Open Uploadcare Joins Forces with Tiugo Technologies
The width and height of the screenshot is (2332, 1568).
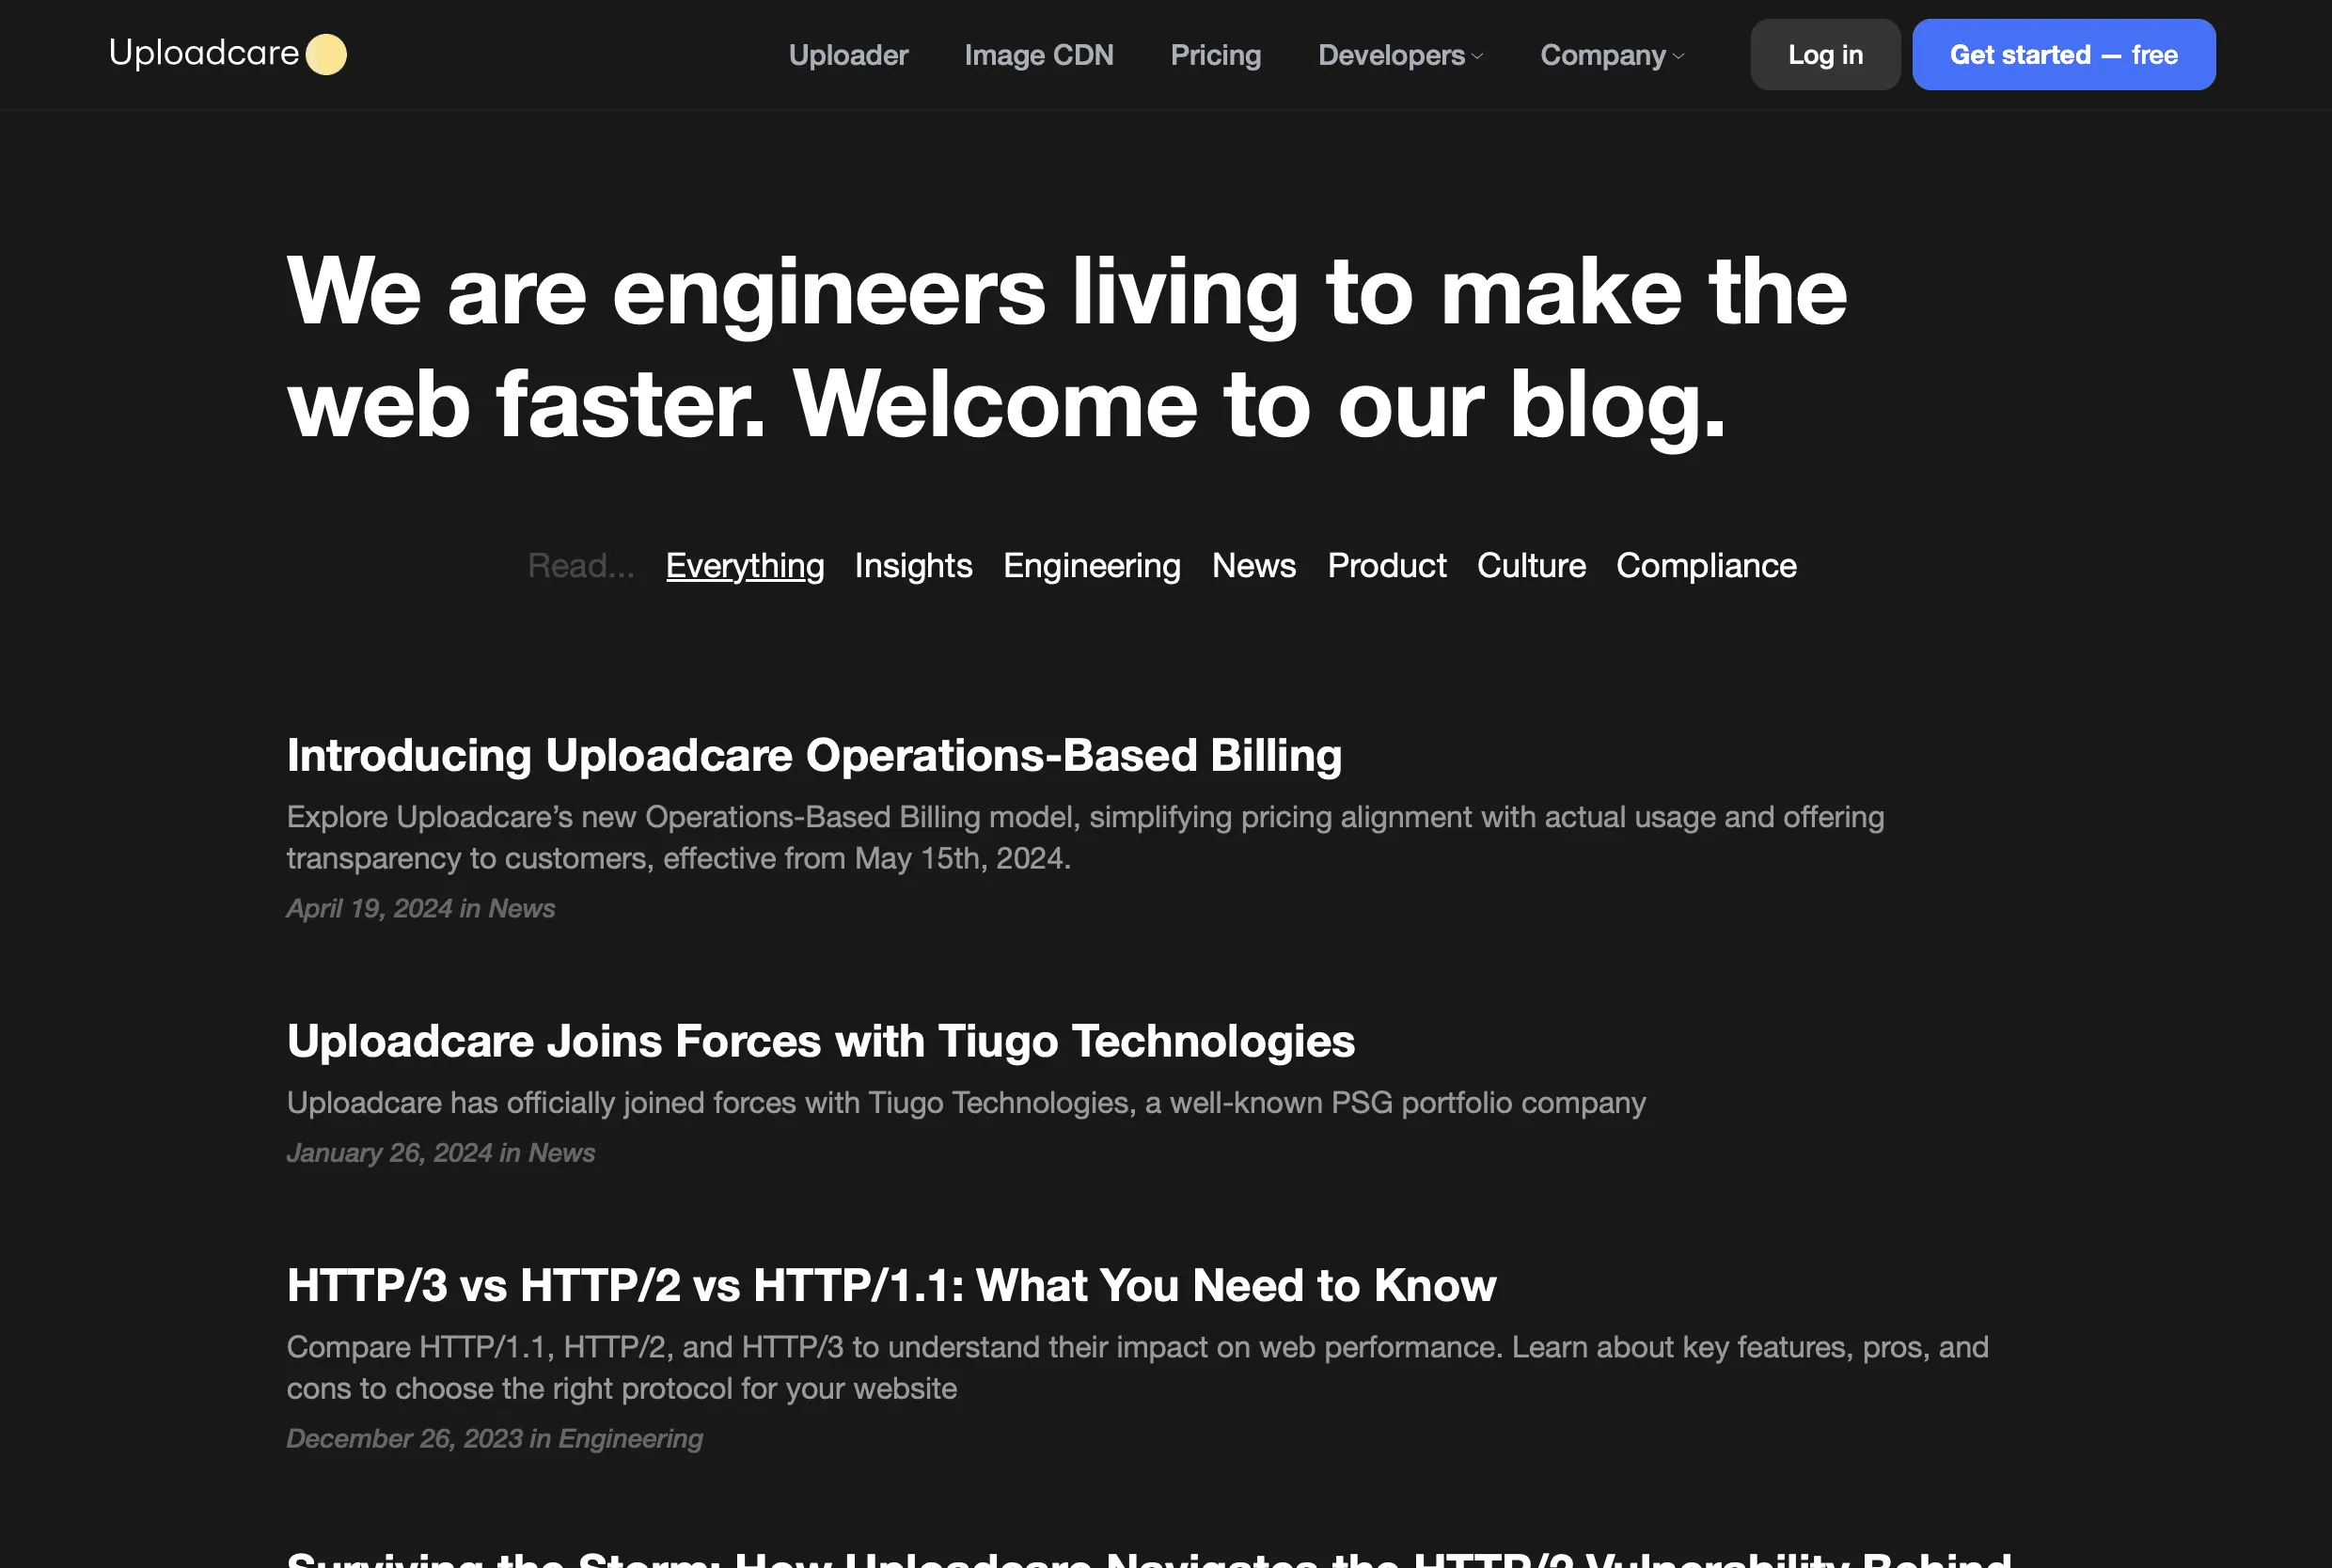click(821, 1042)
